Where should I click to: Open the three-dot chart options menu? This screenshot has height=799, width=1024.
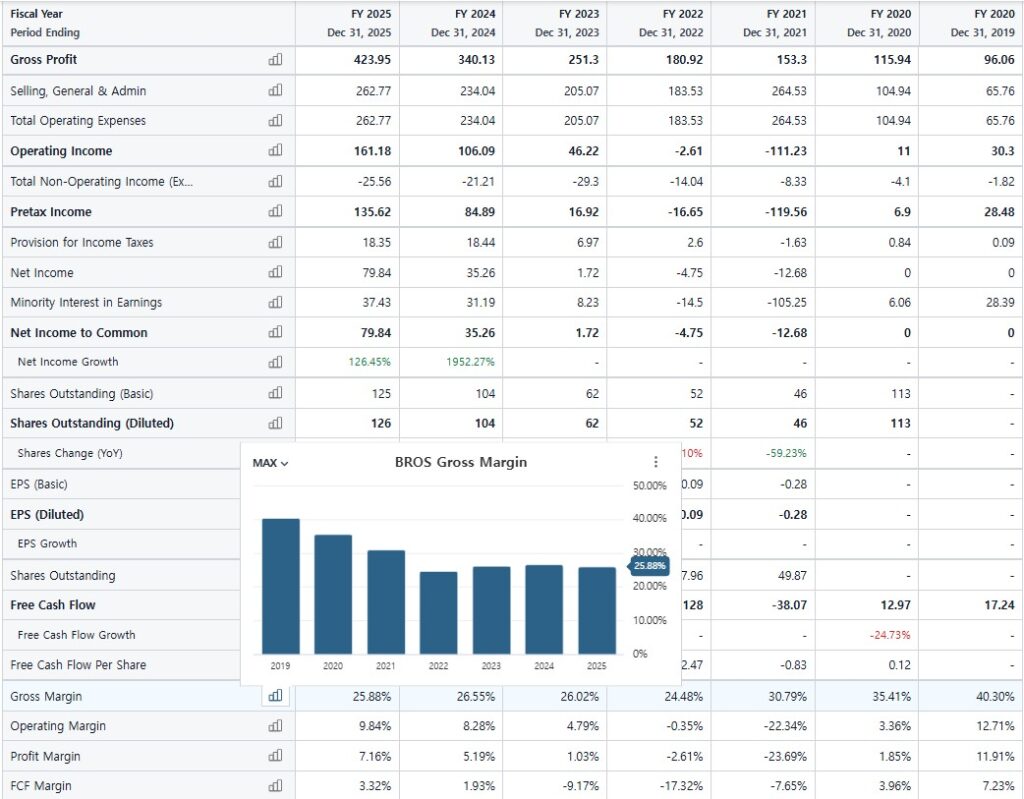pyautogui.click(x=656, y=462)
